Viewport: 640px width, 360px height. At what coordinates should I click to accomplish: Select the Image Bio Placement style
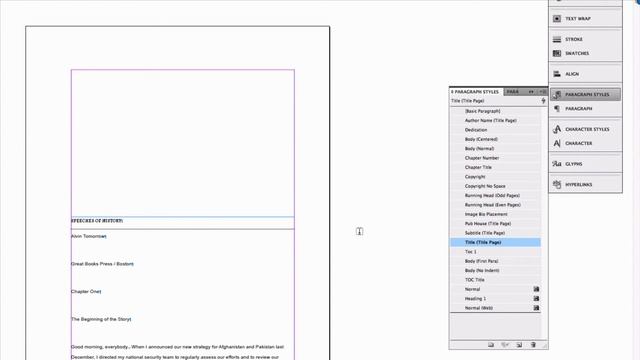496,214
